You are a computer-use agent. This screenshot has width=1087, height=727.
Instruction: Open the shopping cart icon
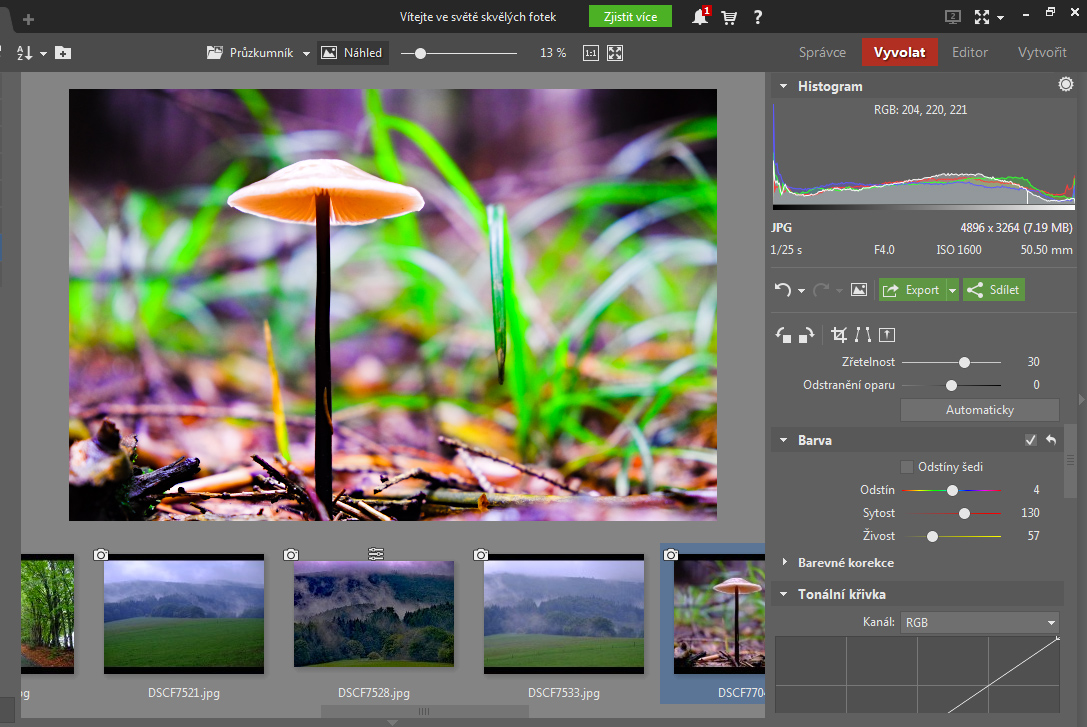click(x=729, y=17)
